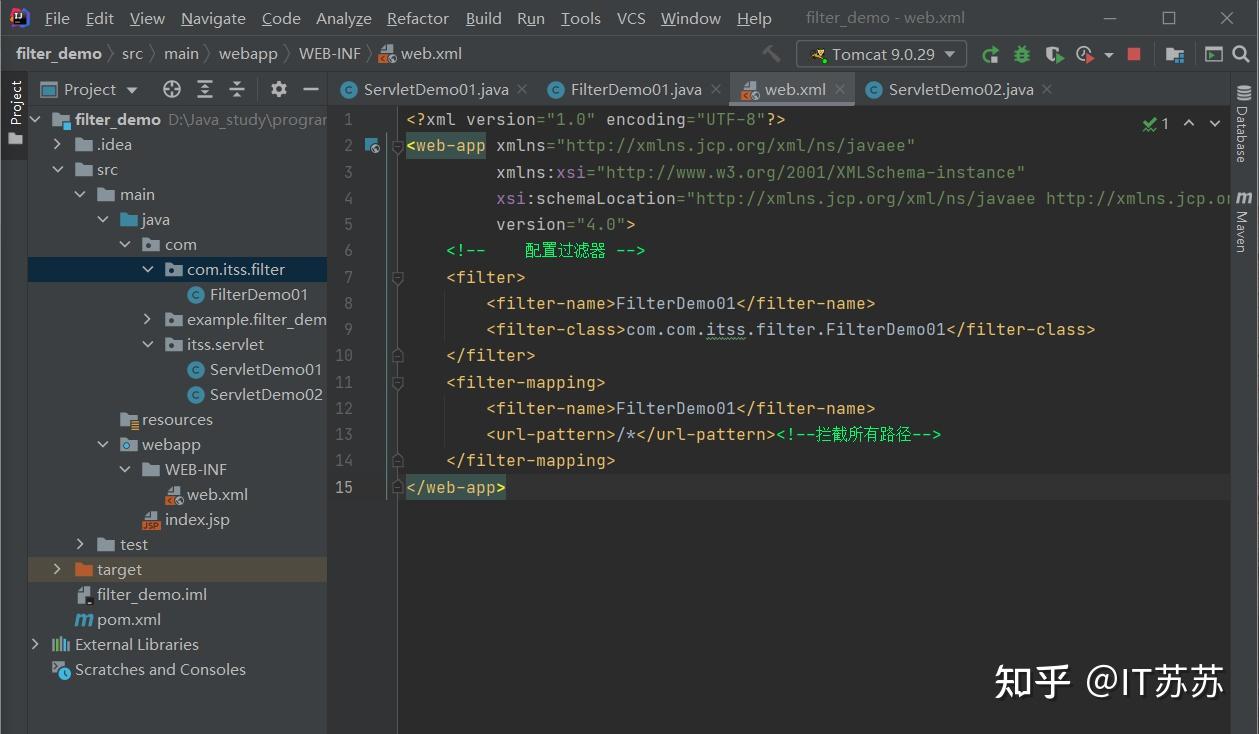Click the src breadcrumb in navigation bar
The width and height of the screenshot is (1259, 734).
click(x=132, y=54)
